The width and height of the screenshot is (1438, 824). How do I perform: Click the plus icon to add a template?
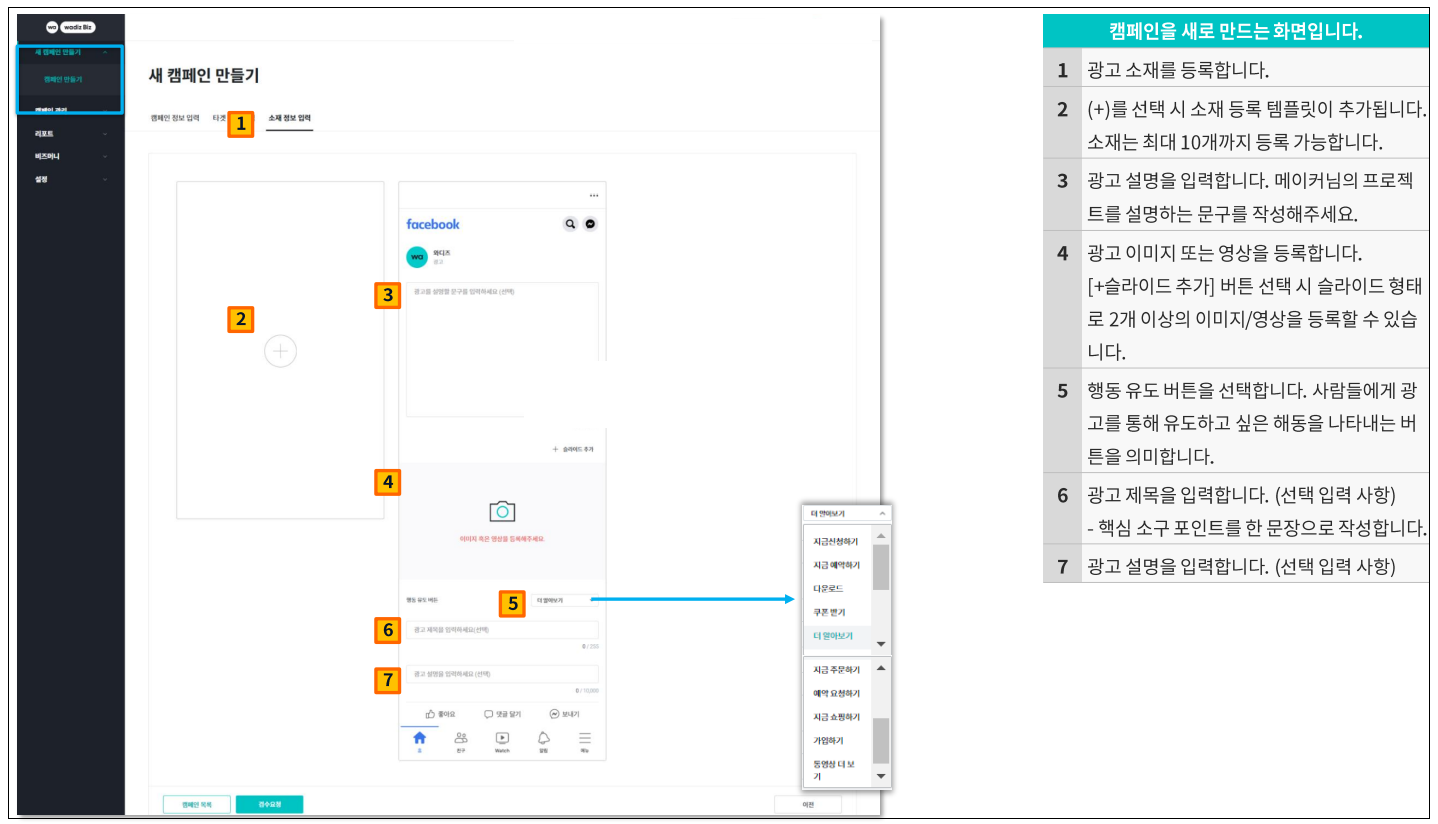280,351
